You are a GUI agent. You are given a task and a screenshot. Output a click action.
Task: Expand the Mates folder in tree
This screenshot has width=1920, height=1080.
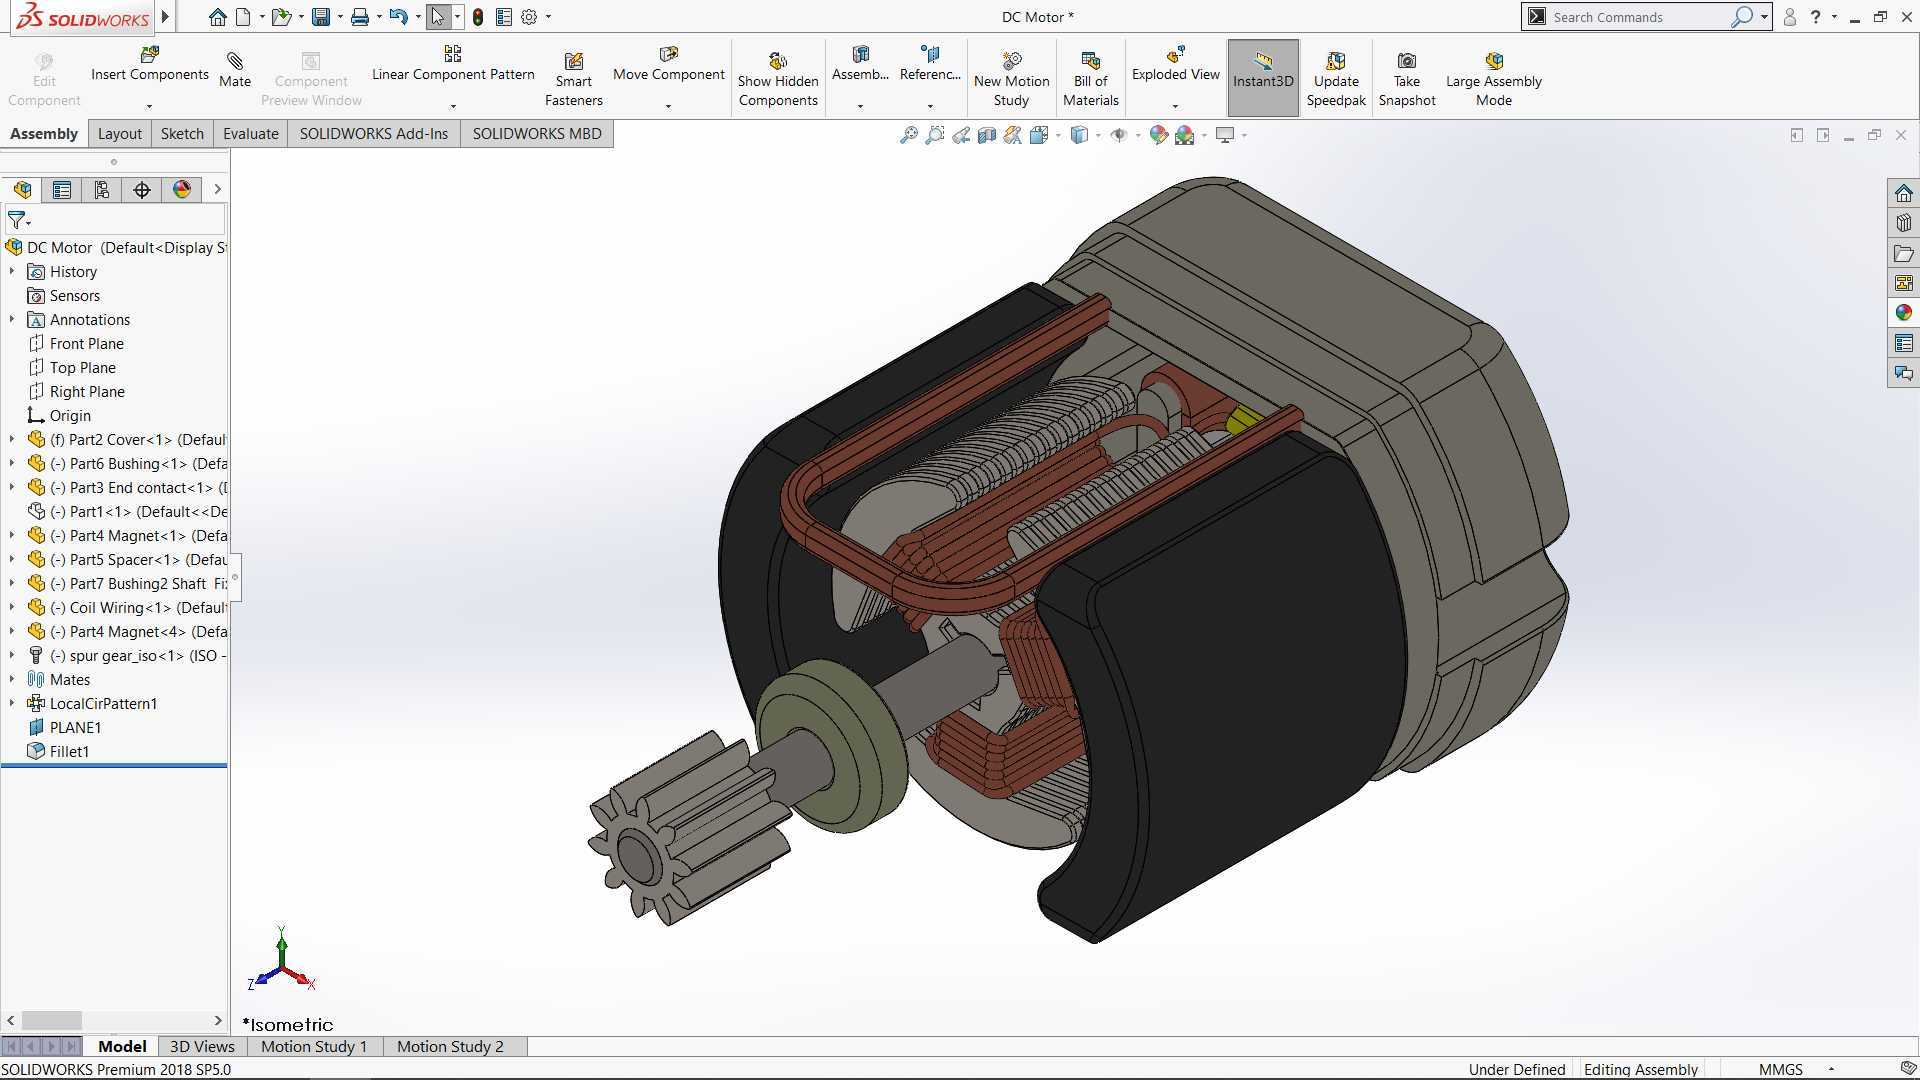coord(12,679)
